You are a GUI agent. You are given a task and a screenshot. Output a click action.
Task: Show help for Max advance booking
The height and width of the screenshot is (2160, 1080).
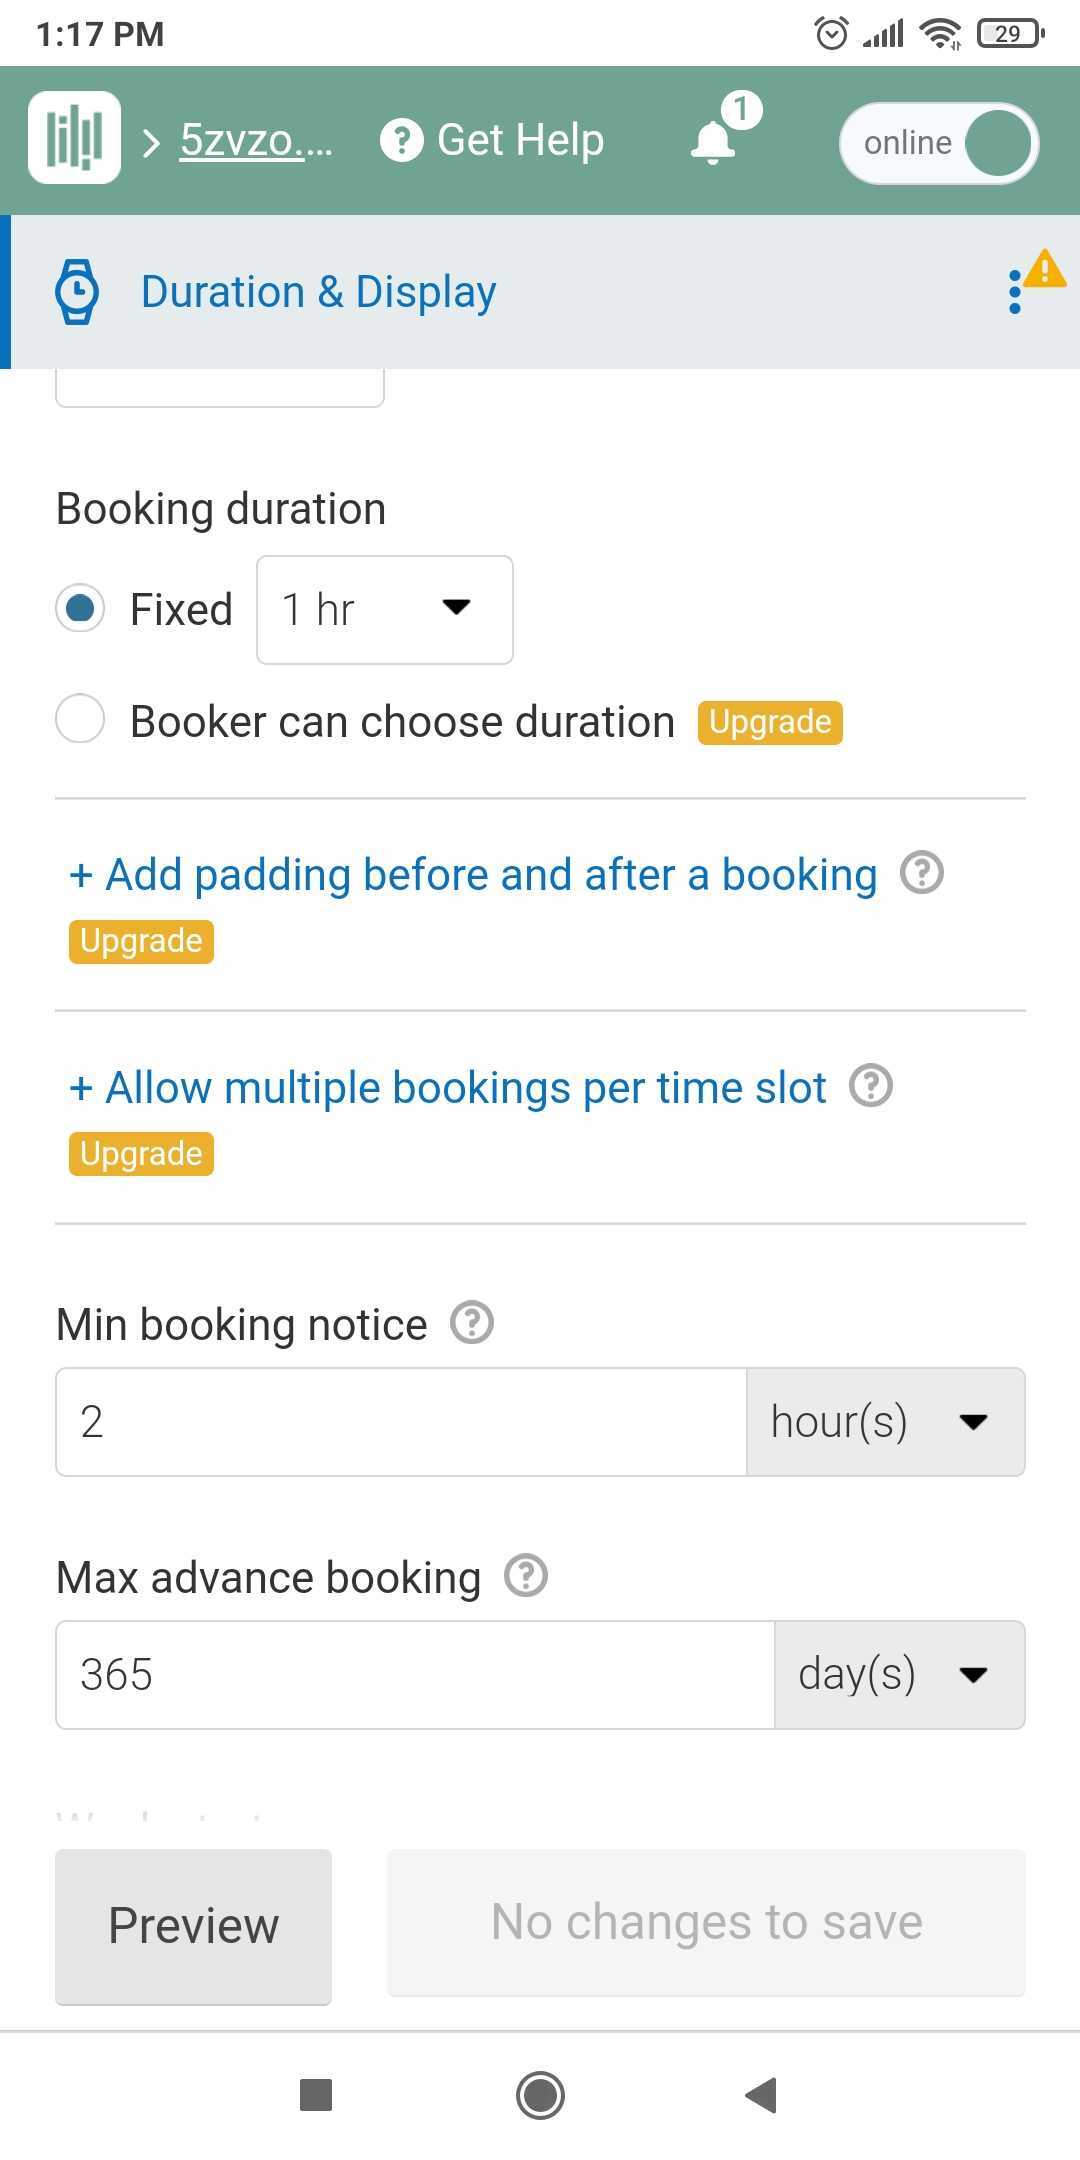526,1576
